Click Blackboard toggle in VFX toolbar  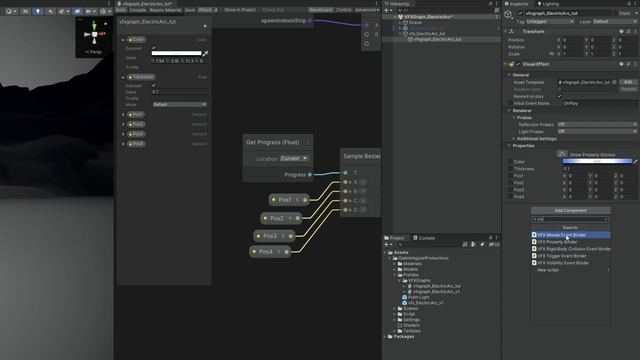click(320, 10)
